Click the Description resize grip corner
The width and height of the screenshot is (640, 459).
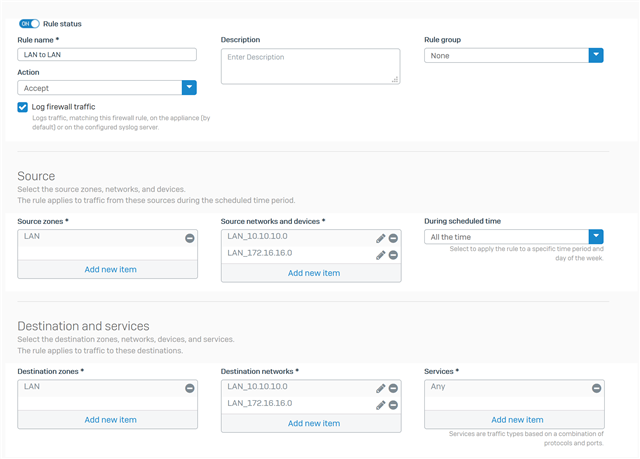click(x=395, y=80)
